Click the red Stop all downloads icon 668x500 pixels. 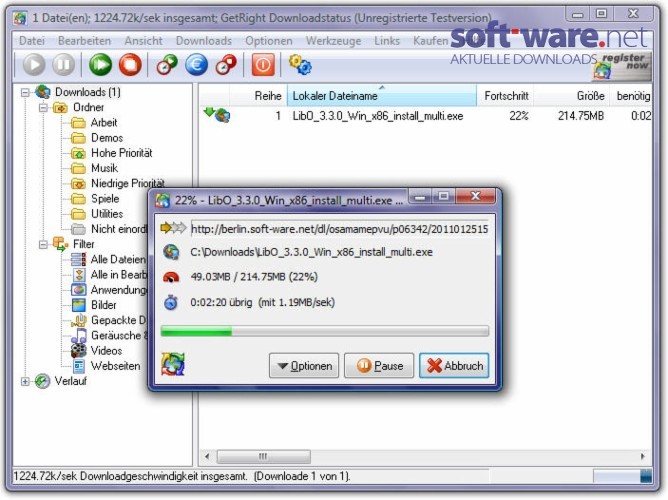click(130, 65)
